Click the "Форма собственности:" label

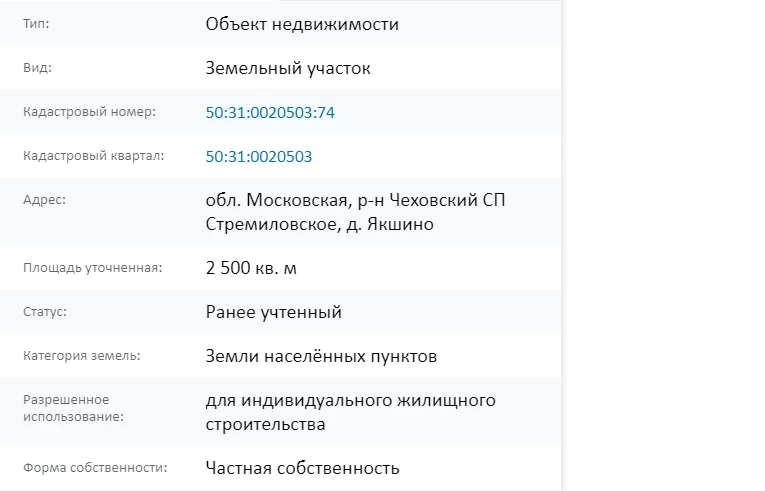(95, 467)
